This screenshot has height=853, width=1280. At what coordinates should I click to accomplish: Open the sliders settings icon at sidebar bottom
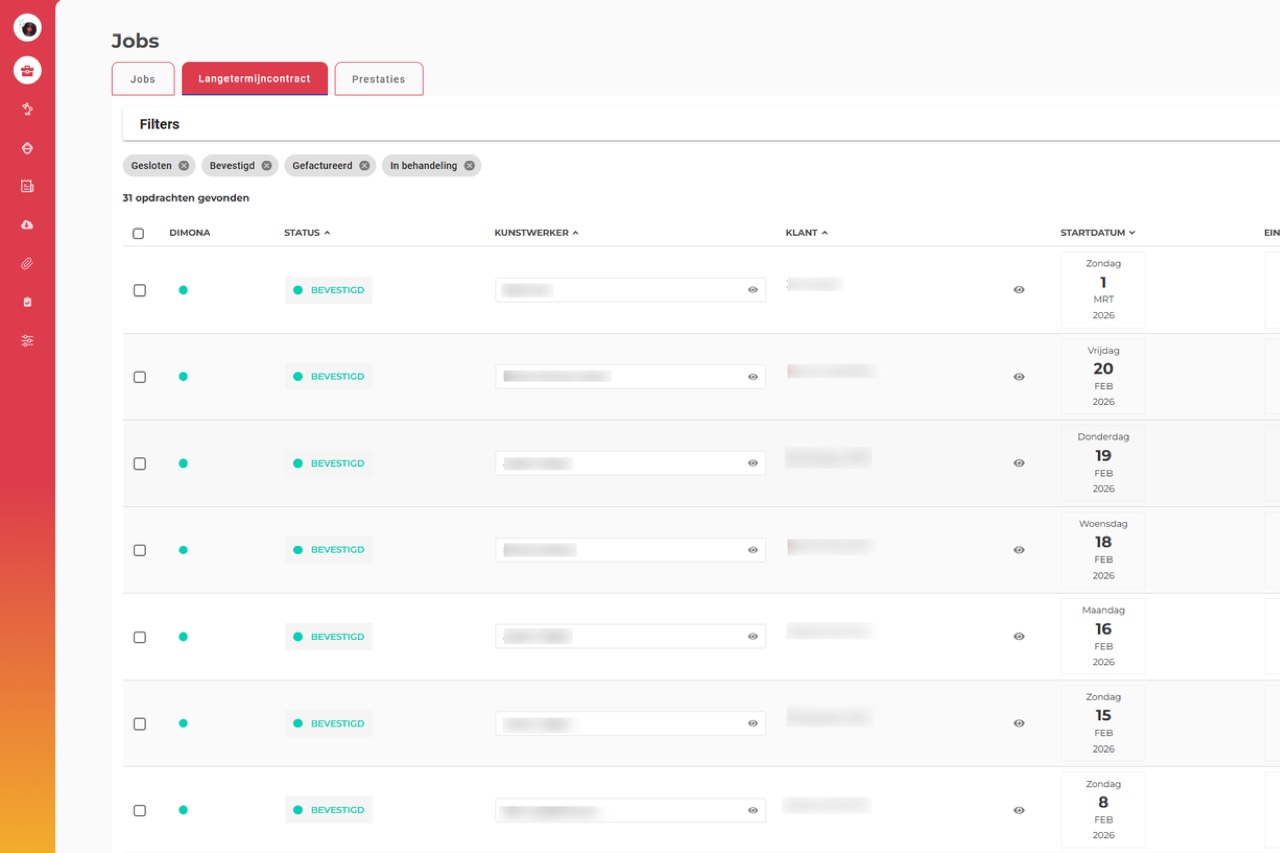click(x=27, y=340)
